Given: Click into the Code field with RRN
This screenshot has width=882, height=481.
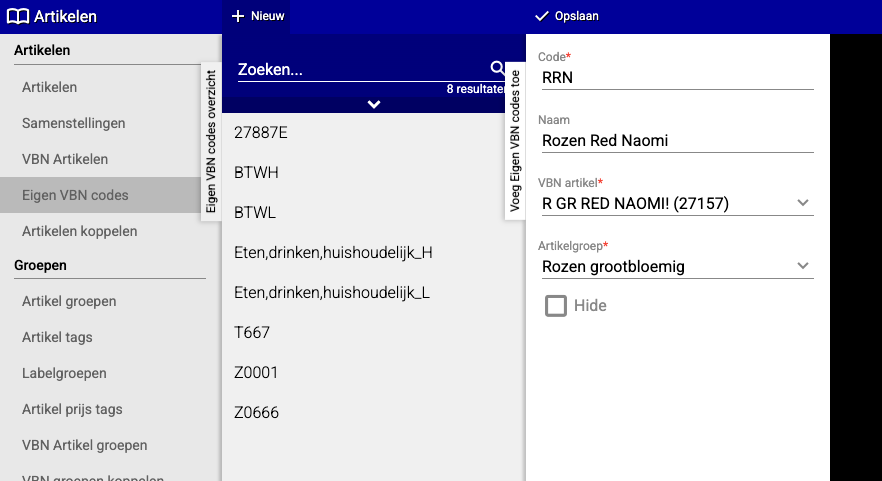Looking at the screenshot, I should tap(676, 78).
